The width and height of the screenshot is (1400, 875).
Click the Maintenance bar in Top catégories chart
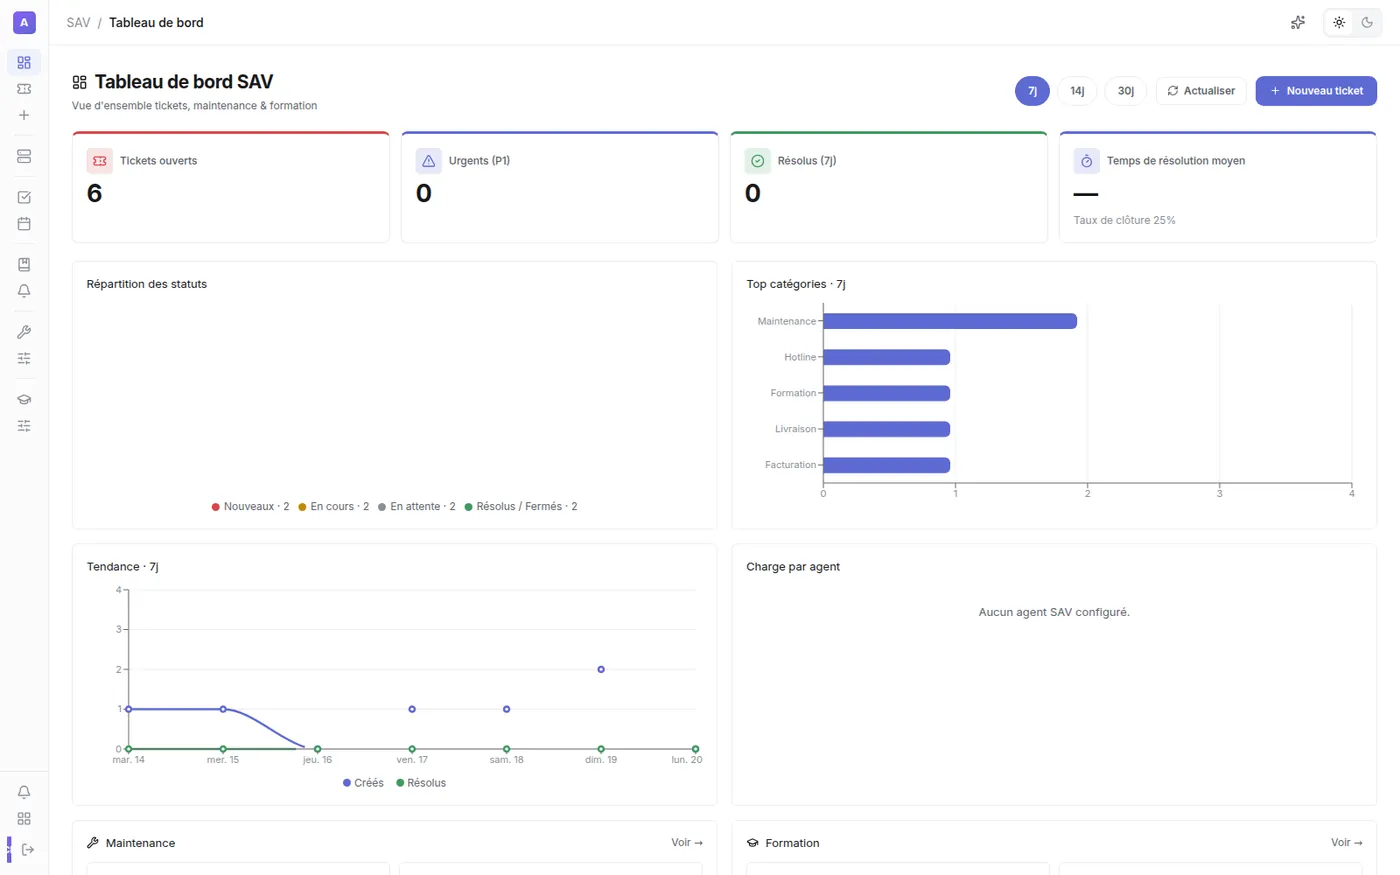[950, 321]
